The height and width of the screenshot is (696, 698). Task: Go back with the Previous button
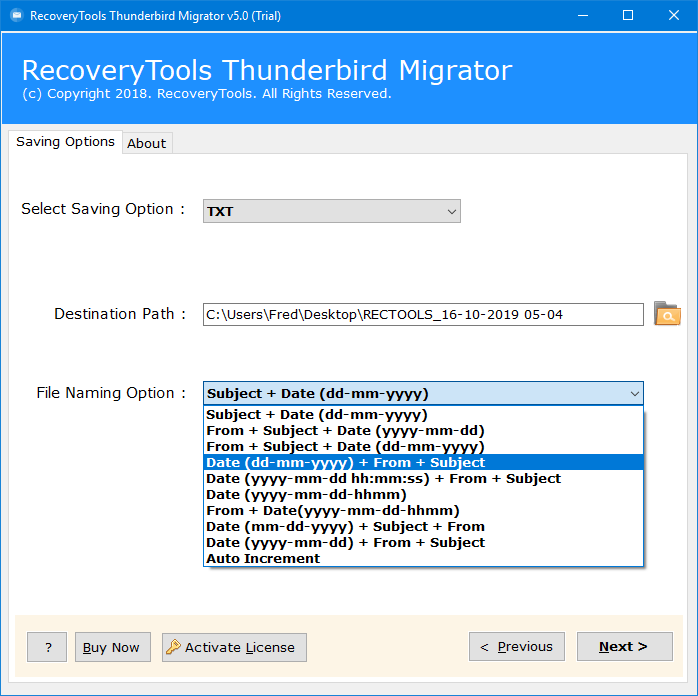pyautogui.click(x=517, y=646)
